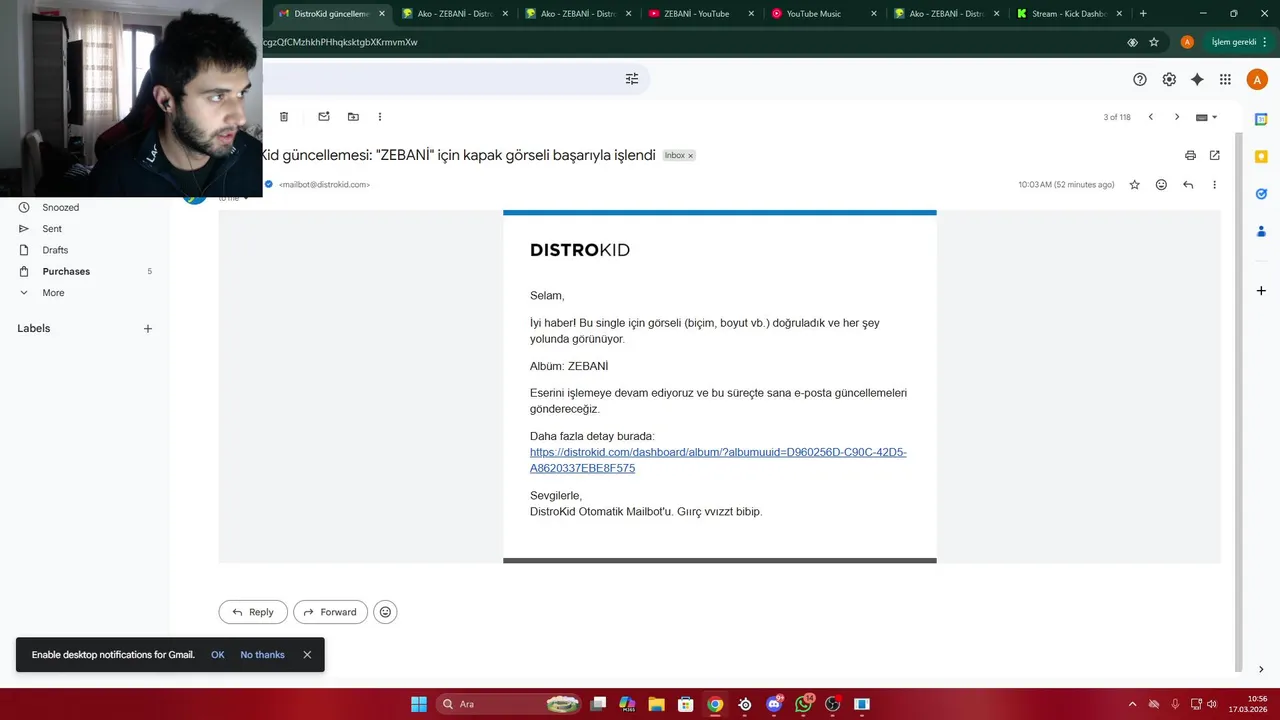Screen dimensions: 1280x720
Task: Remove the Inbox label chip
Action: [690, 156]
